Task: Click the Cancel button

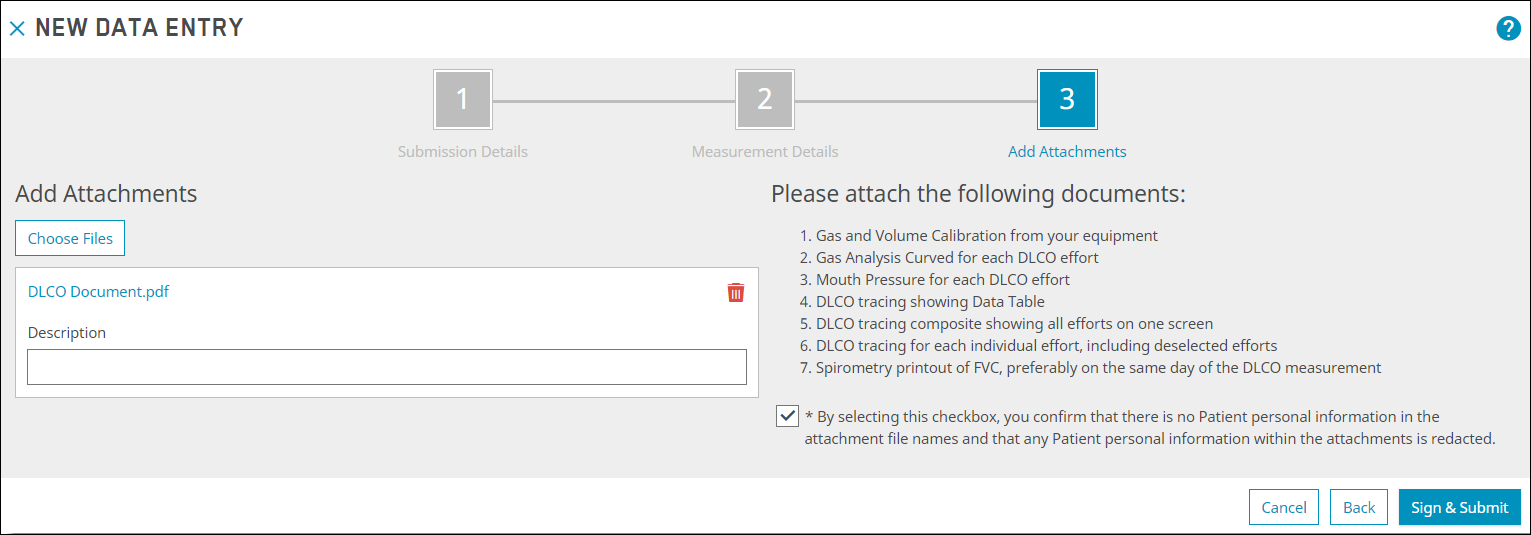Action: click(x=1284, y=507)
